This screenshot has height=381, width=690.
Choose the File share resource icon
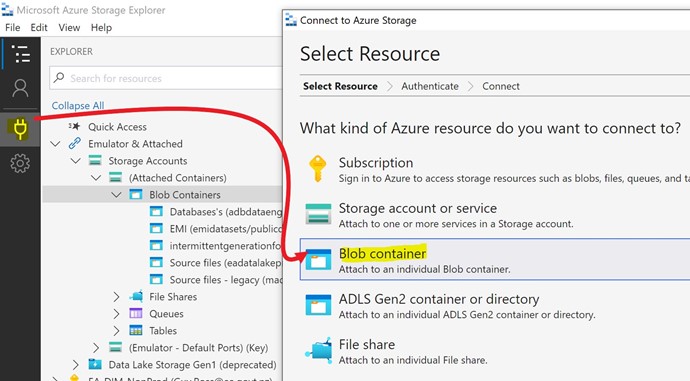(x=319, y=351)
